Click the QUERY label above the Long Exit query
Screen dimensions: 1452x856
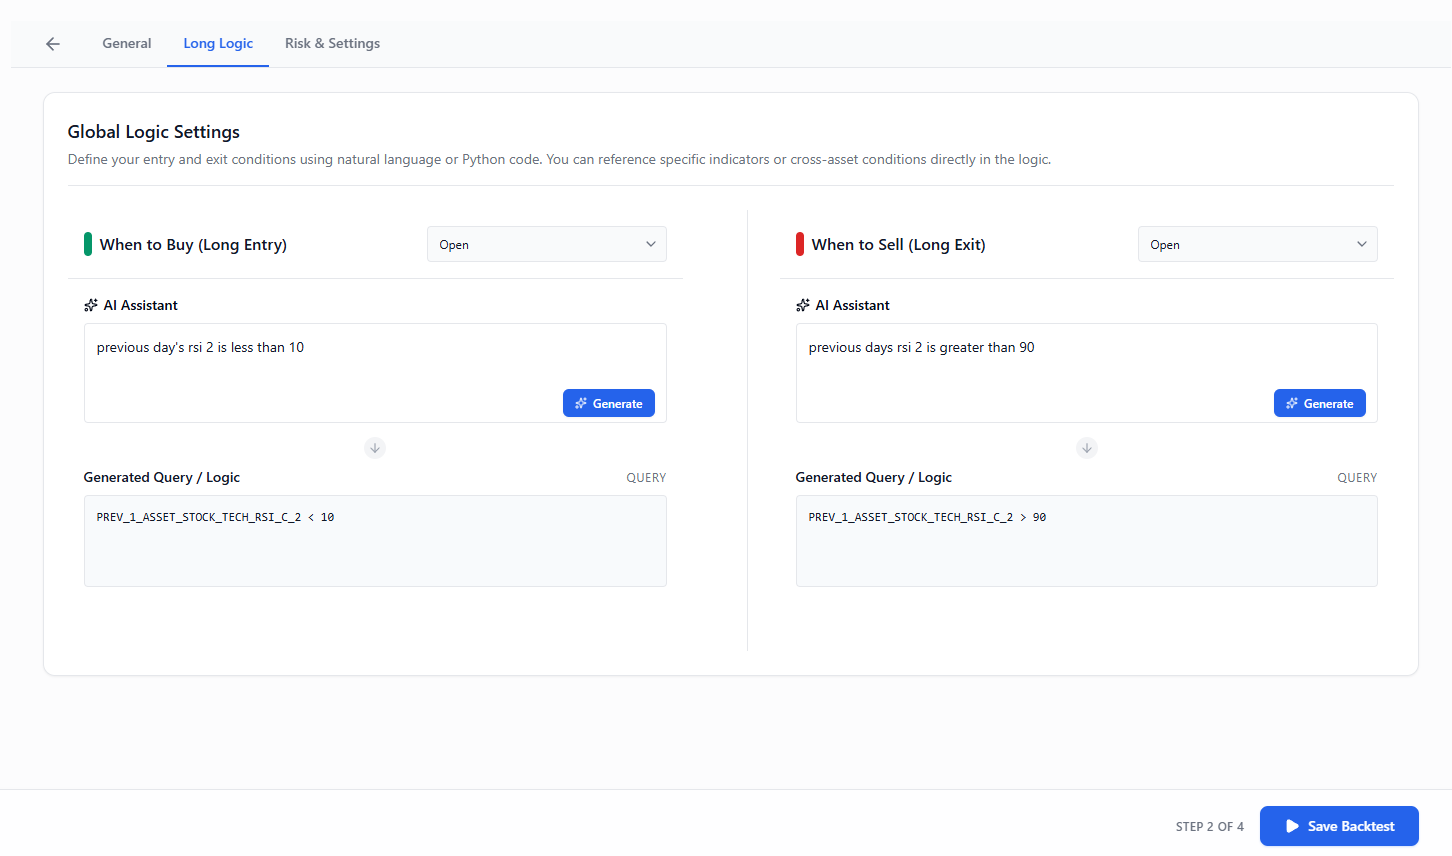[1357, 478]
